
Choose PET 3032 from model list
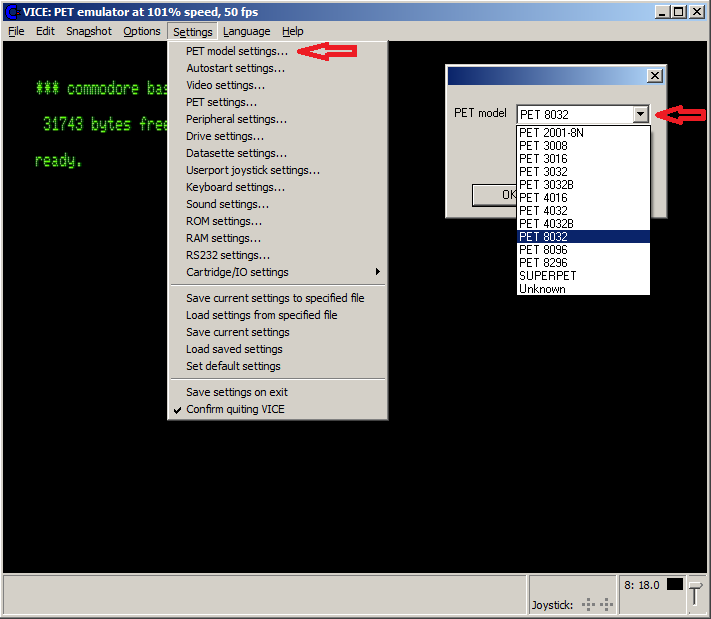pos(583,171)
